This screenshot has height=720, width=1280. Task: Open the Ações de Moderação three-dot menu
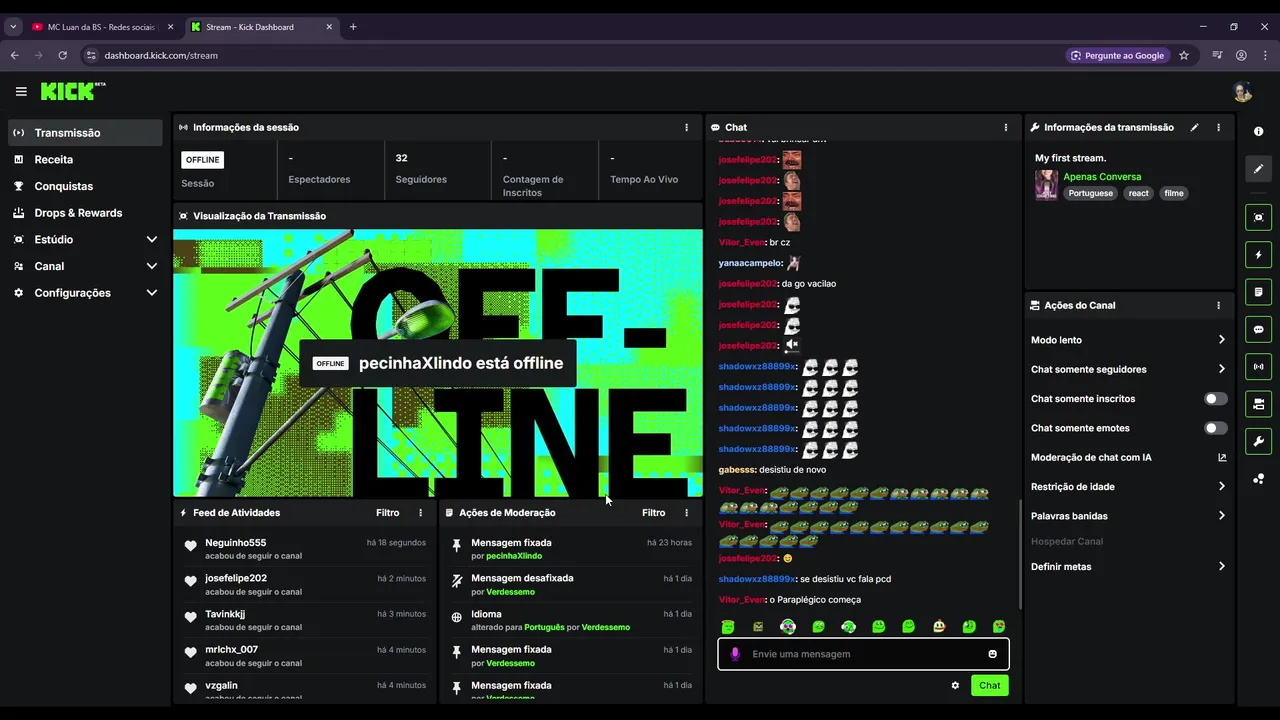pos(686,512)
